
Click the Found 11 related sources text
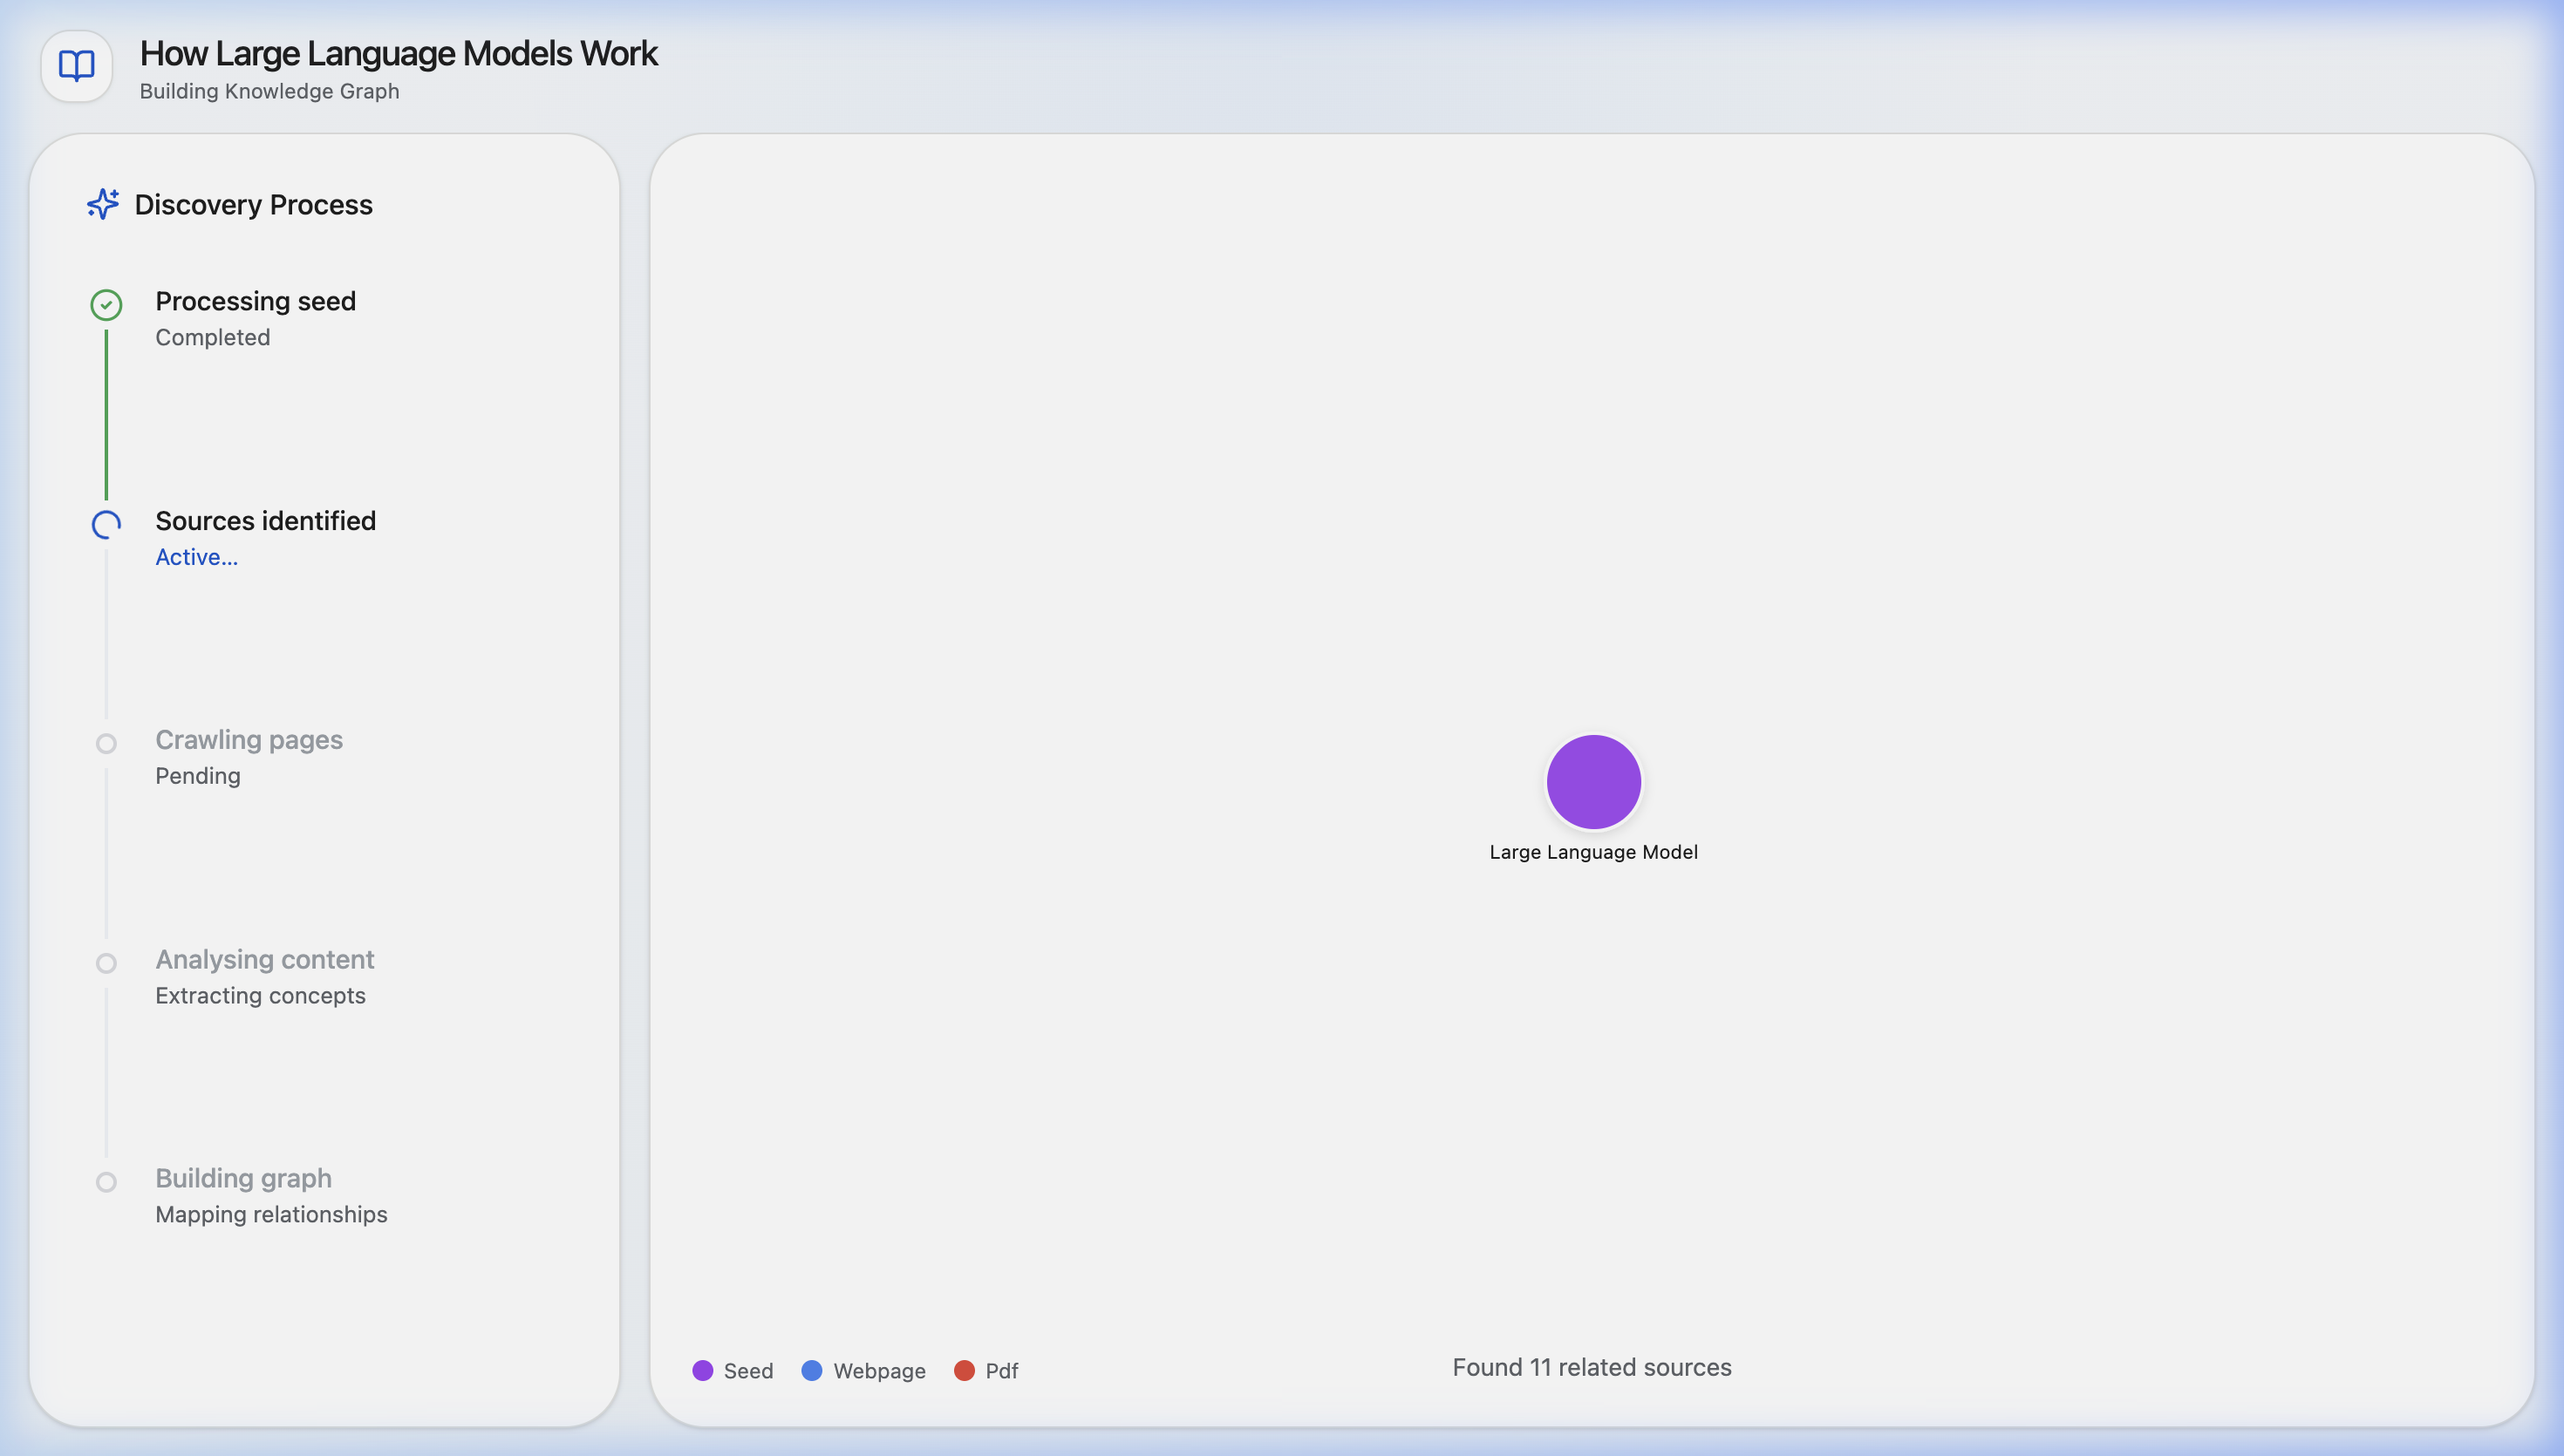(x=1591, y=1367)
